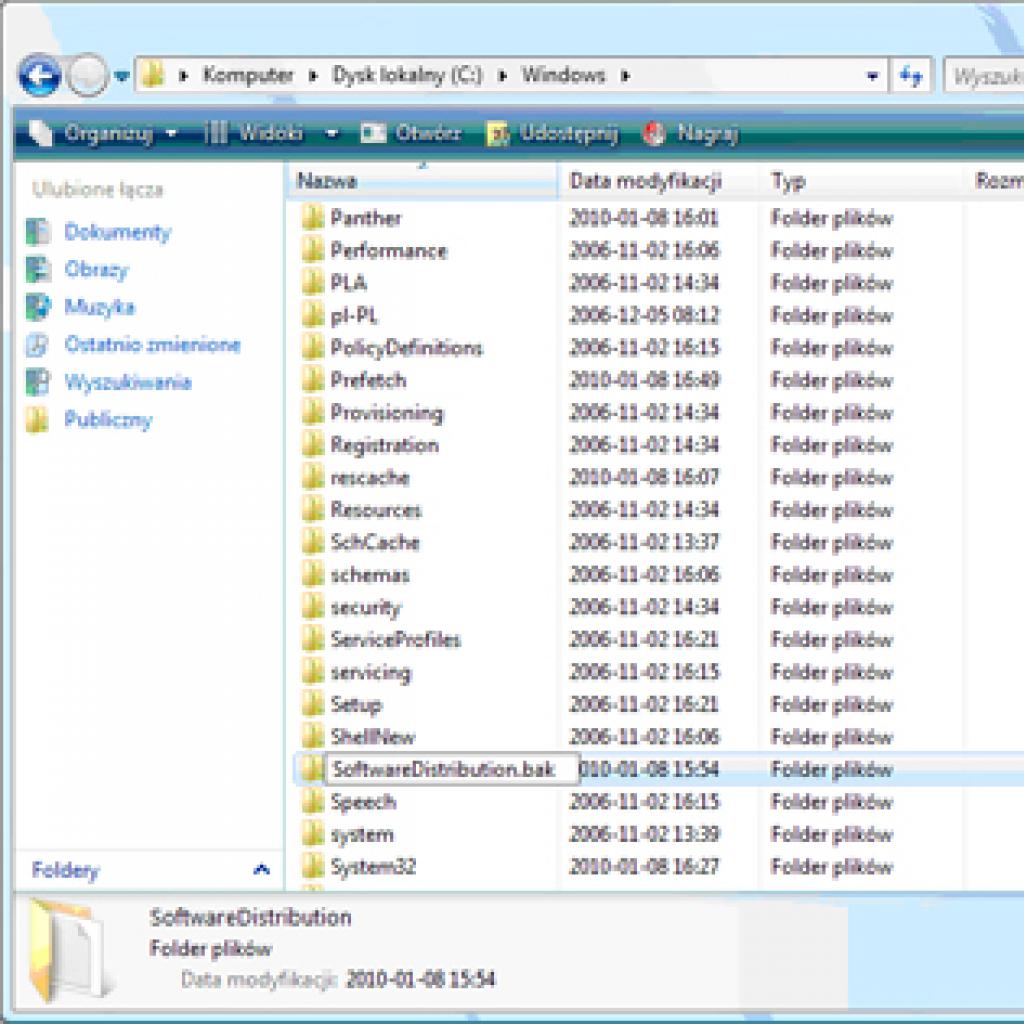Select the Performance folder icon
Image resolution: width=1024 pixels, height=1024 pixels.
click(x=313, y=250)
